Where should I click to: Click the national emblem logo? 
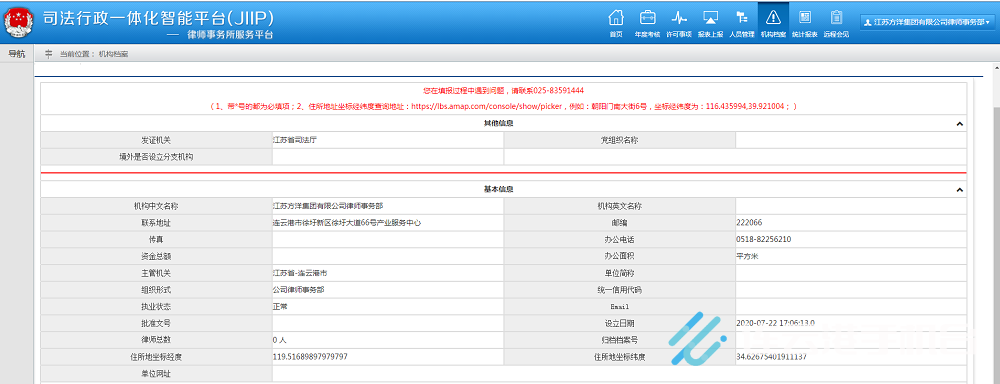(19, 23)
